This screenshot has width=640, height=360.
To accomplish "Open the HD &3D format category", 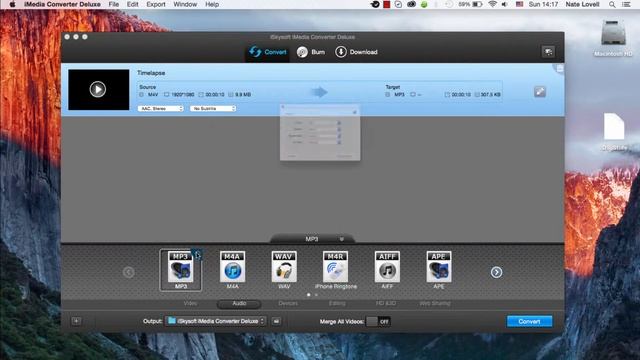I will (x=386, y=303).
